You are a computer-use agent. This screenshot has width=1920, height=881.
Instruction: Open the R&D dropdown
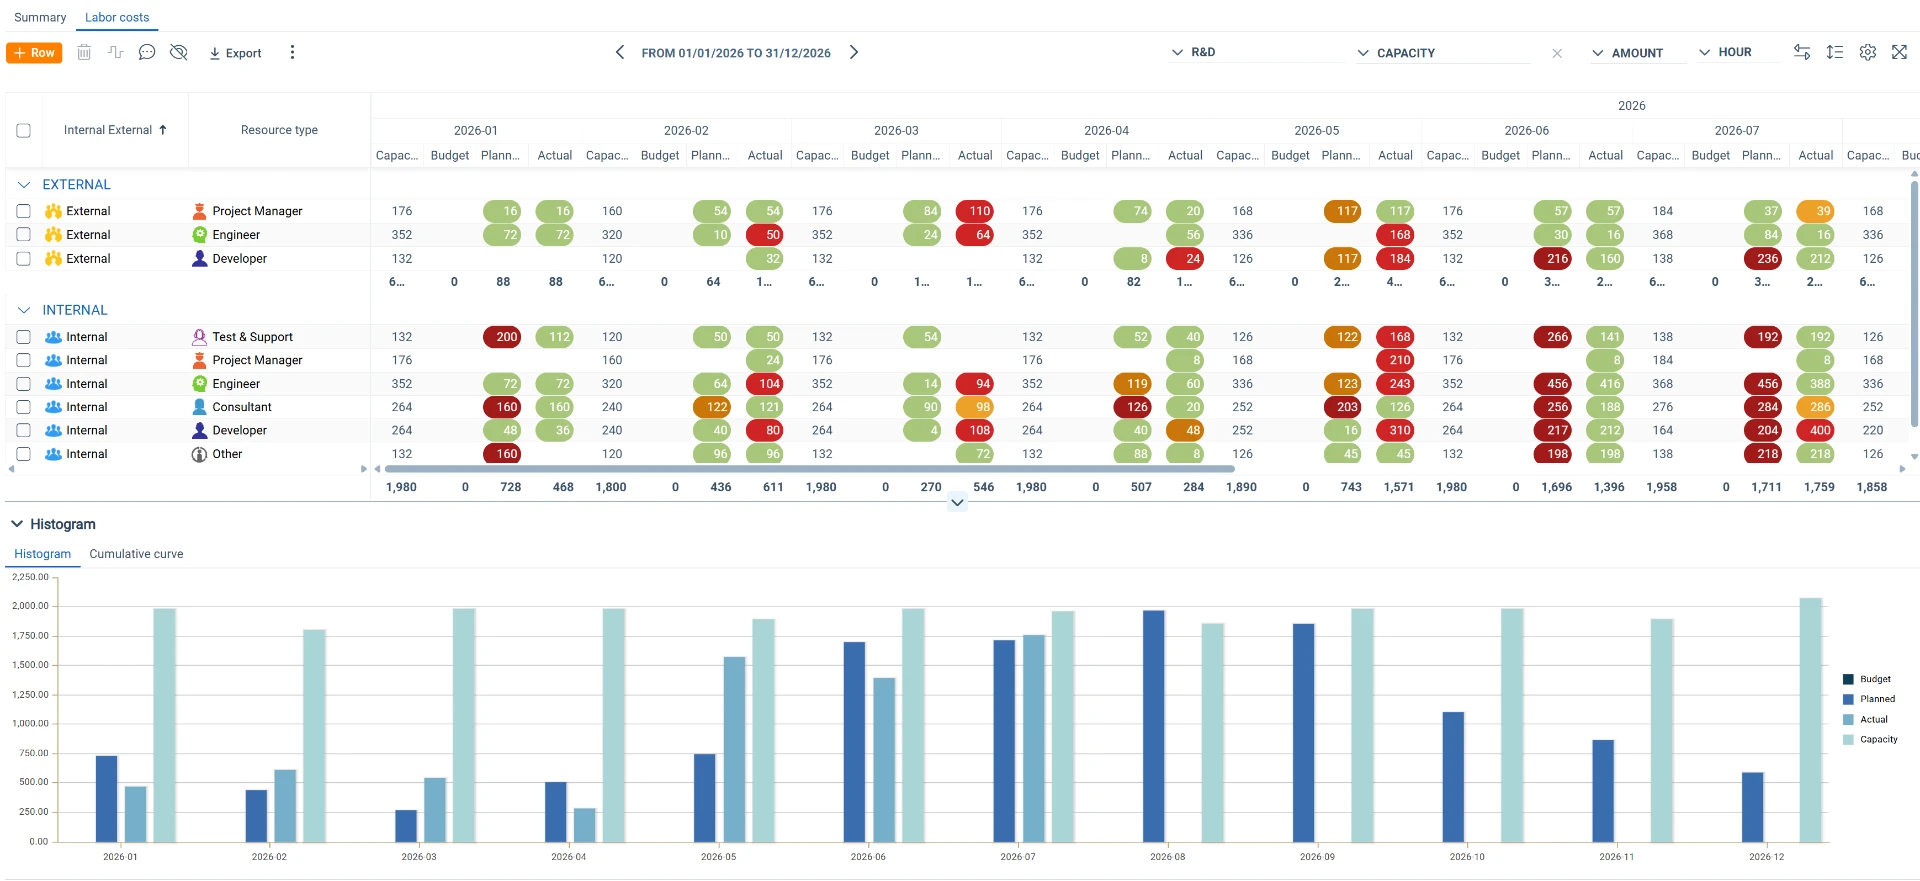1257,52
